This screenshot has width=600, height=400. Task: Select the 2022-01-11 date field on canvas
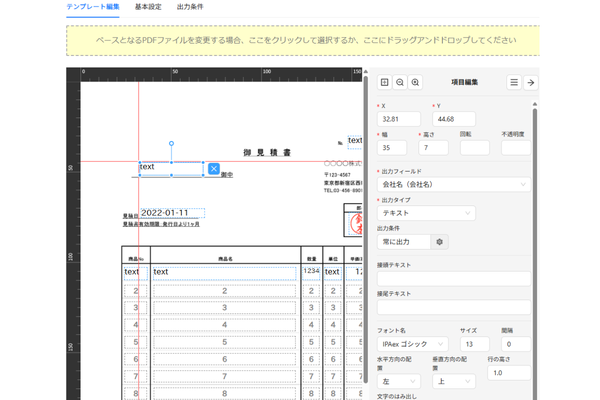pos(172,213)
